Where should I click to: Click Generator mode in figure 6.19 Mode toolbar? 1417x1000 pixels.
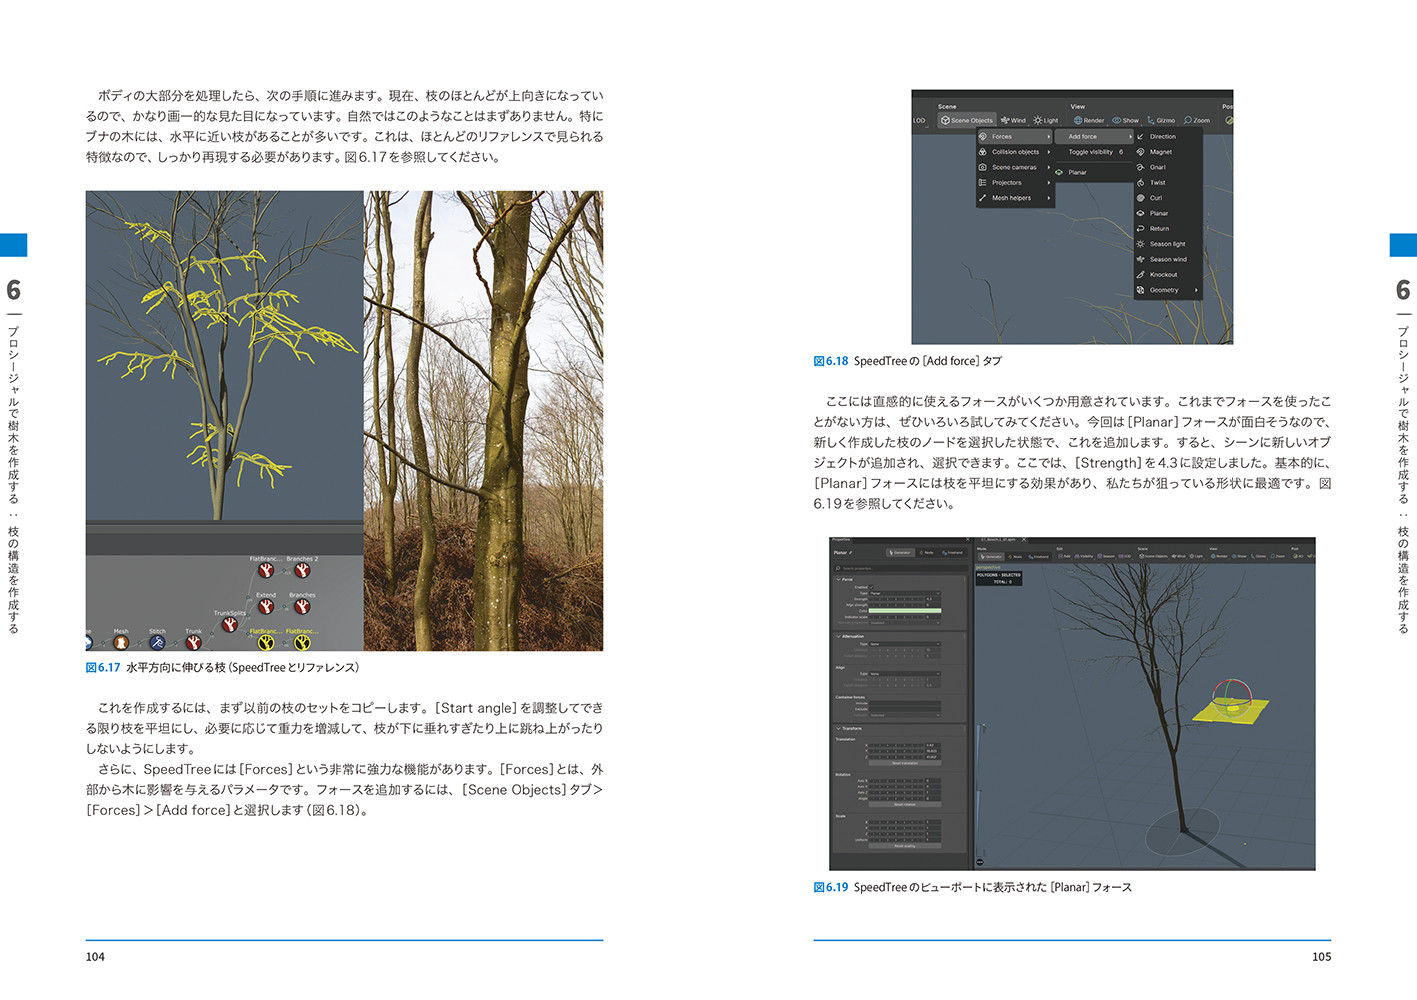pos(992,556)
